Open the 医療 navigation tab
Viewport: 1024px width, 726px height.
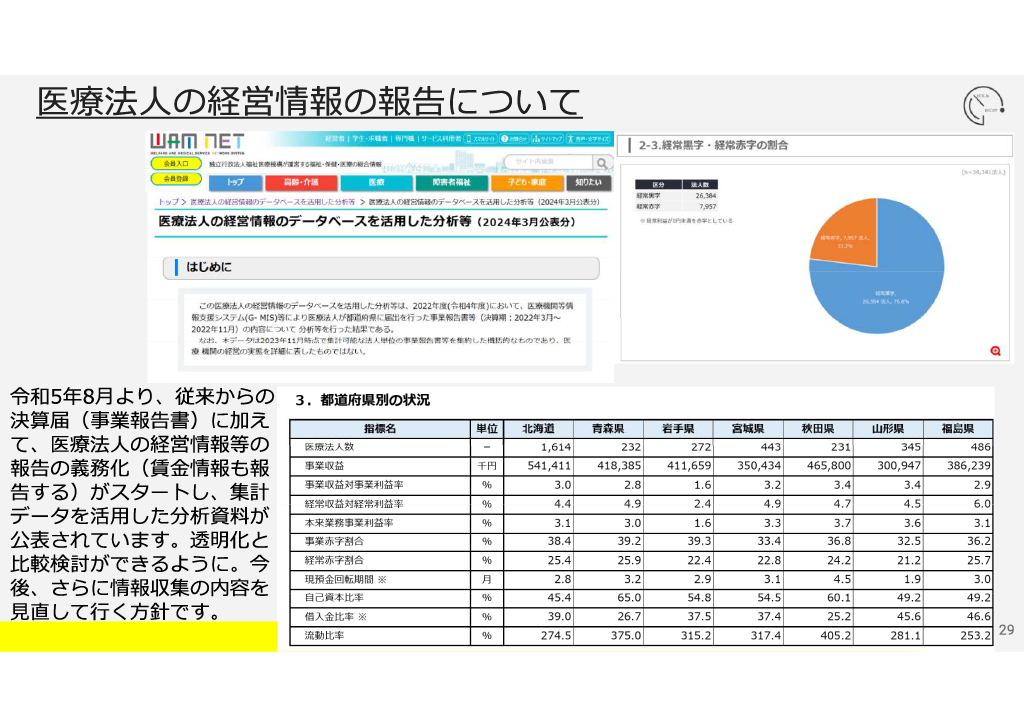[376, 183]
